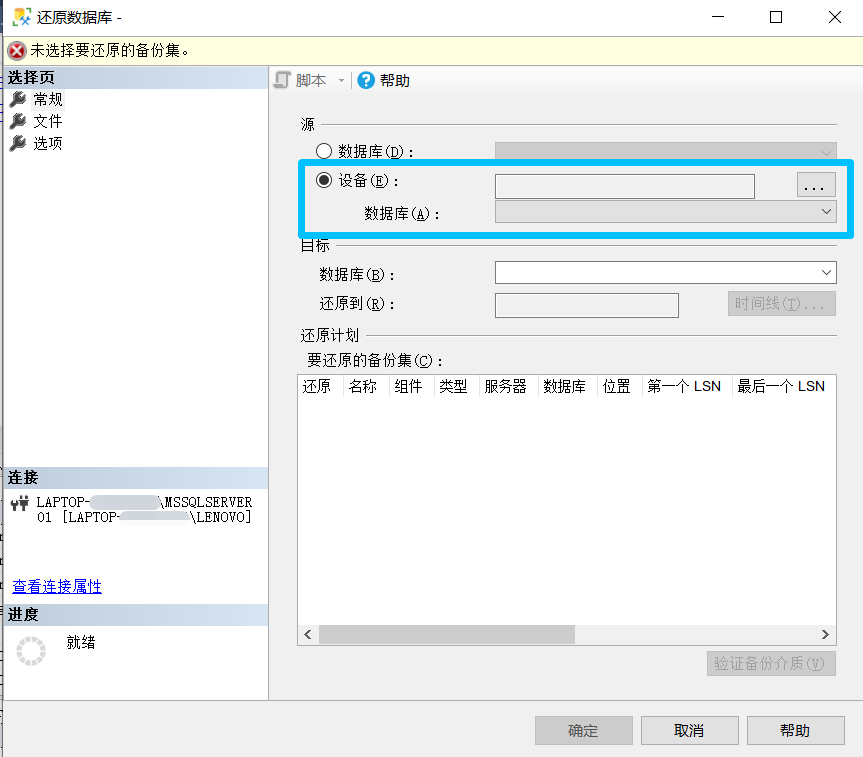Open the 脚本 dropdown arrow

340,80
